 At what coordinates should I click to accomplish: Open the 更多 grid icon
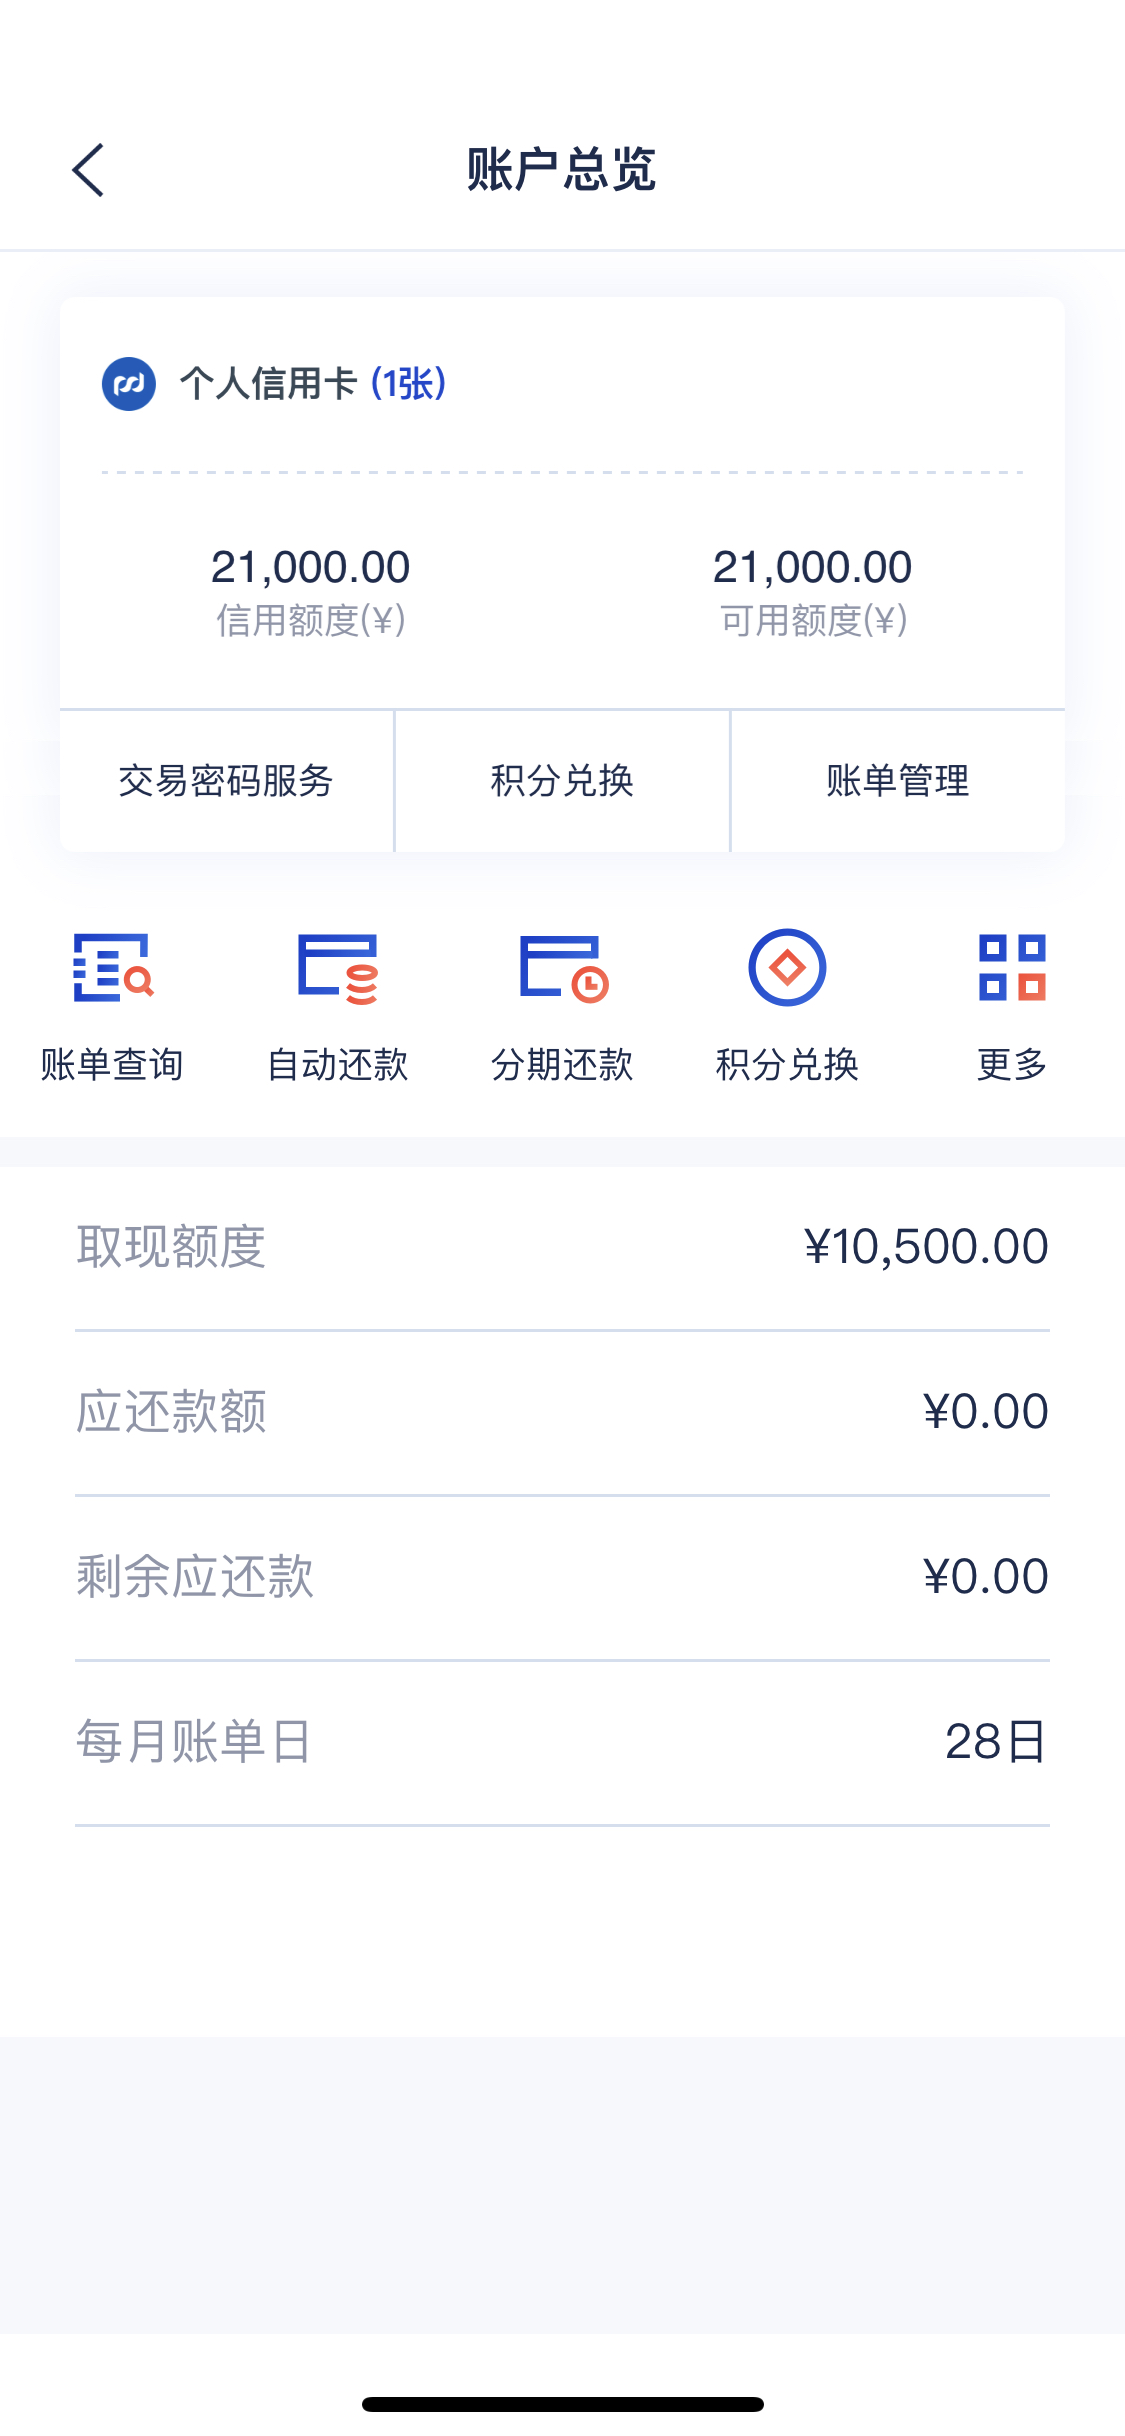click(x=1012, y=967)
